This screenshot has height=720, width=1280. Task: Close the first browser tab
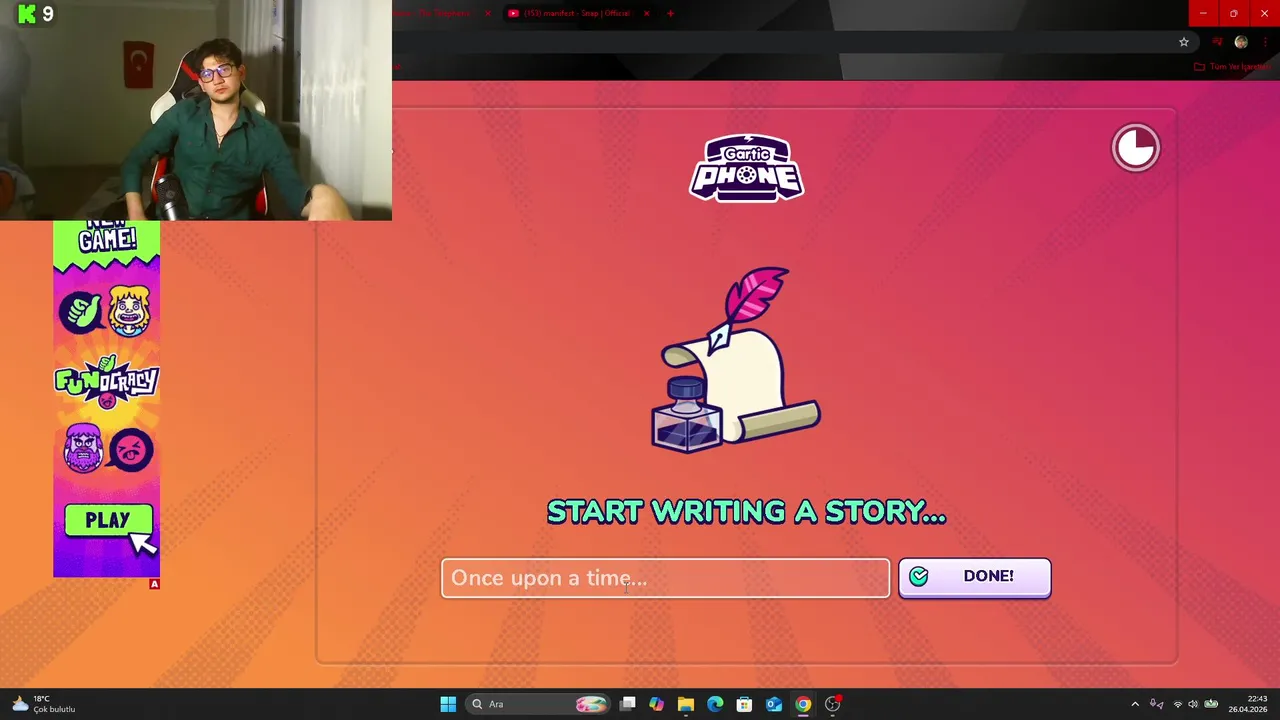[x=488, y=13]
